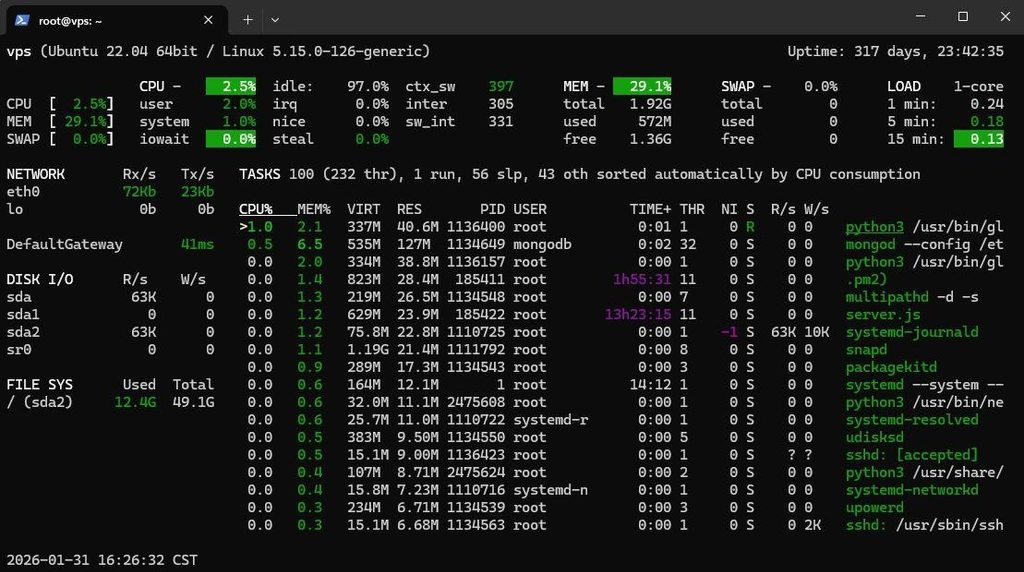Click the LOAD 1-core header
The width and height of the screenshot is (1024, 572).
coord(945,86)
